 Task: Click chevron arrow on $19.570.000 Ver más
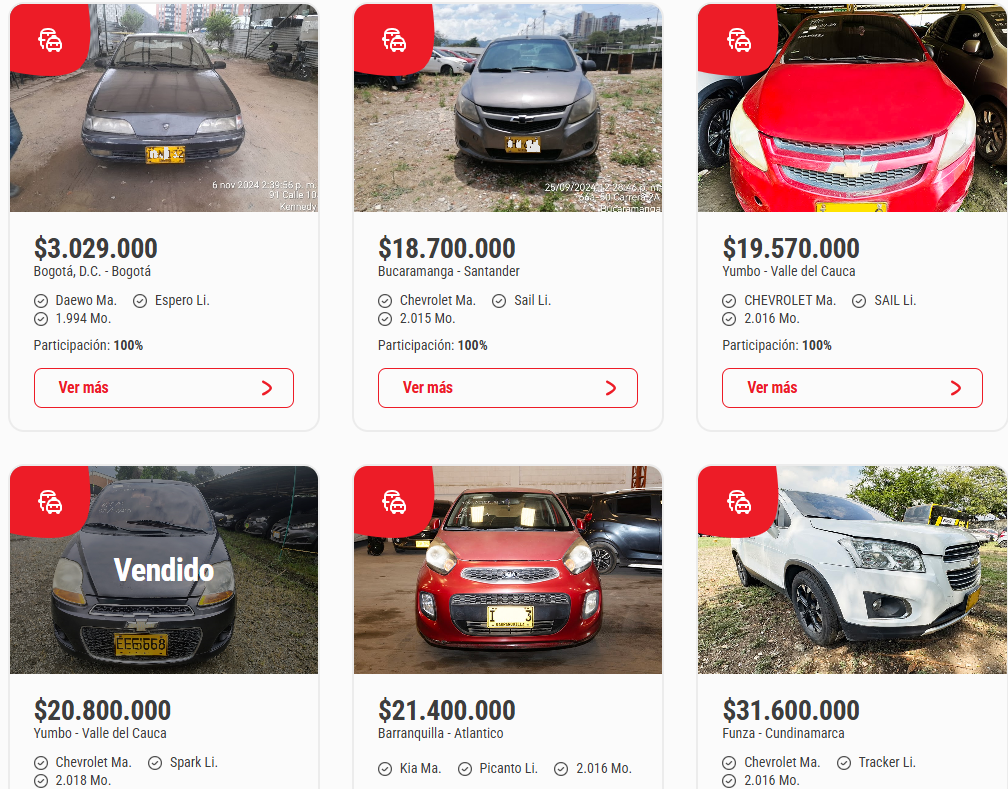coord(956,388)
